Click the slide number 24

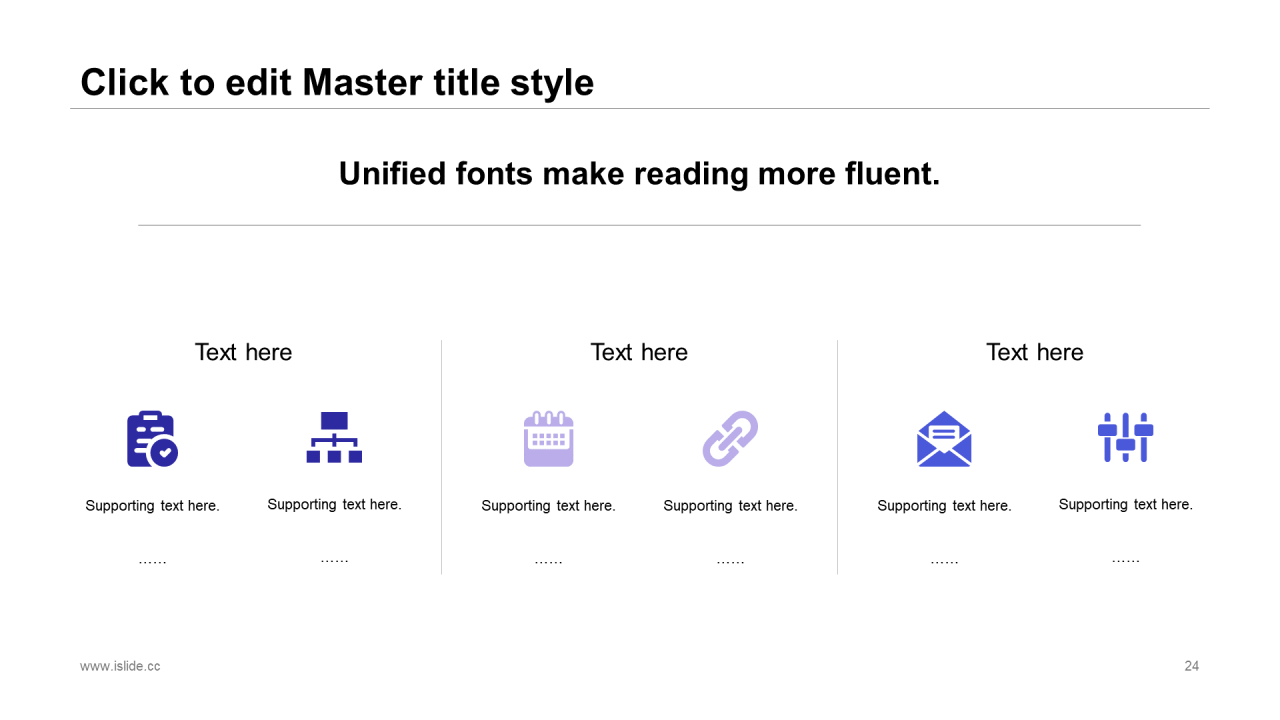point(1191,666)
